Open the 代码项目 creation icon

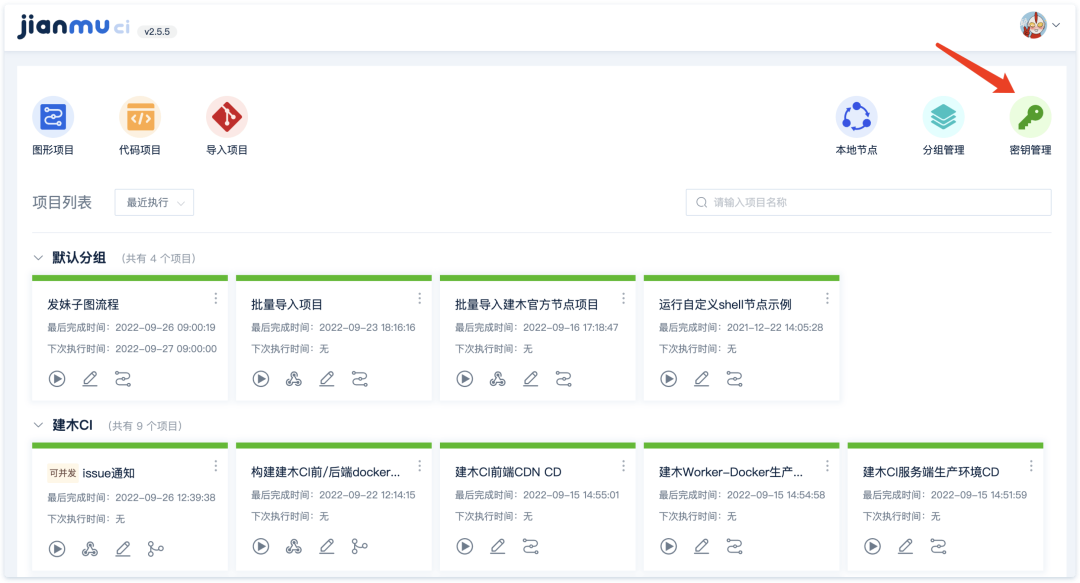click(140, 118)
